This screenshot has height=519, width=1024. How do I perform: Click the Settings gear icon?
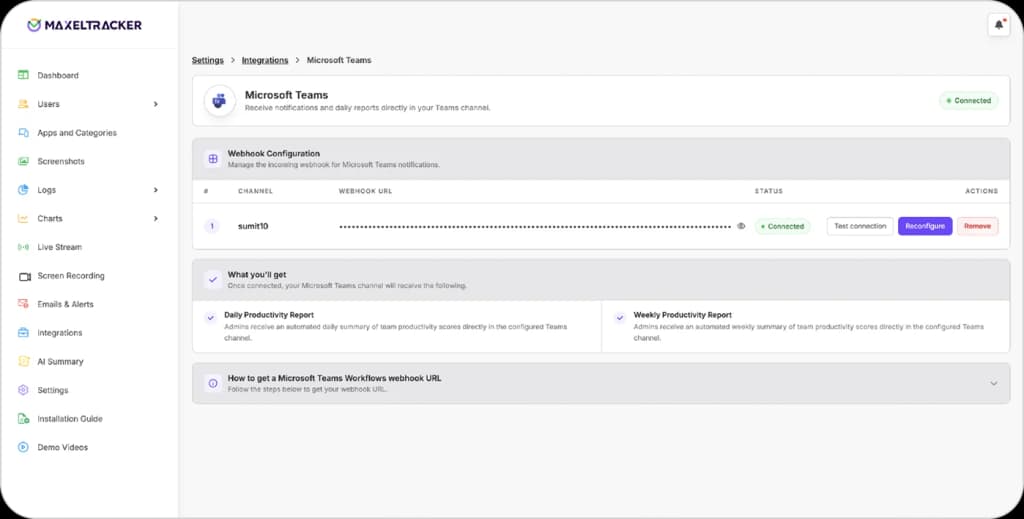tap(24, 390)
